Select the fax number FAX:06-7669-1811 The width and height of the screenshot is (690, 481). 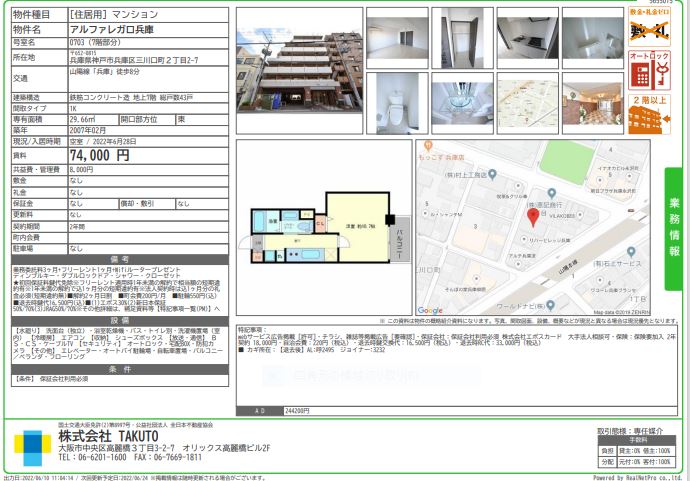click(x=168, y=457)
